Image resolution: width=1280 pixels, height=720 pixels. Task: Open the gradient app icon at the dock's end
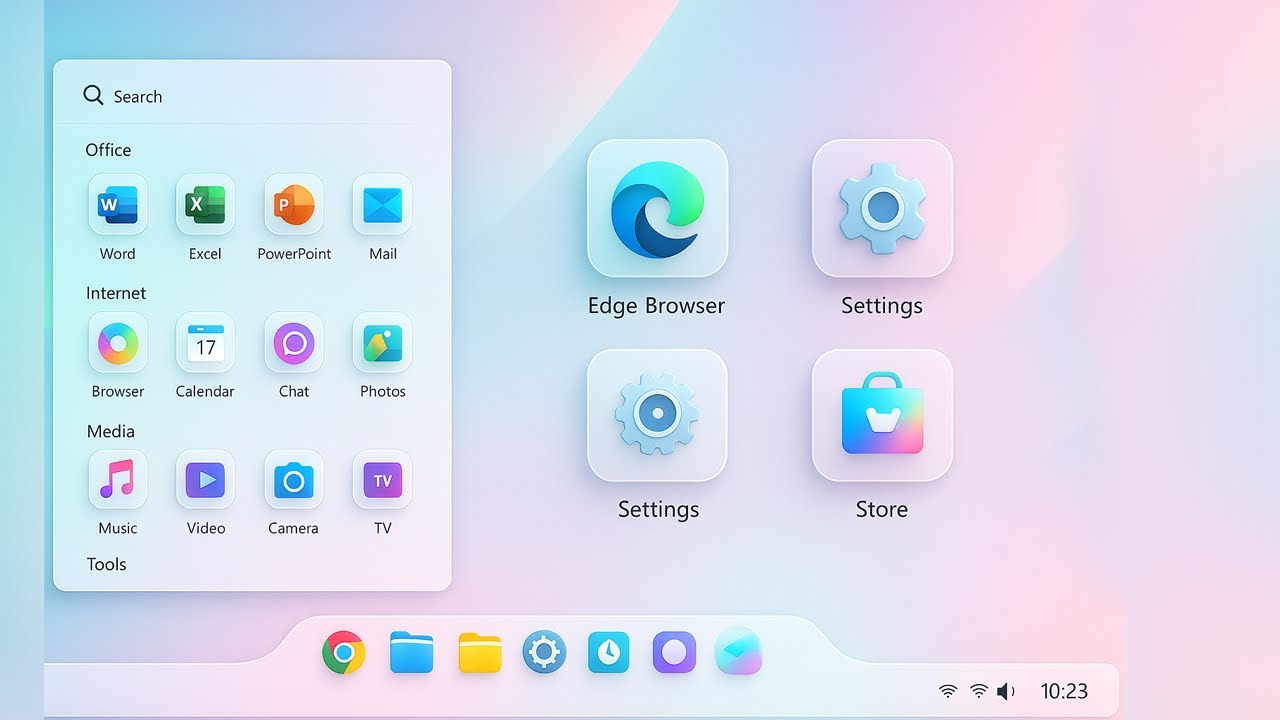click(x=739, y=653)
